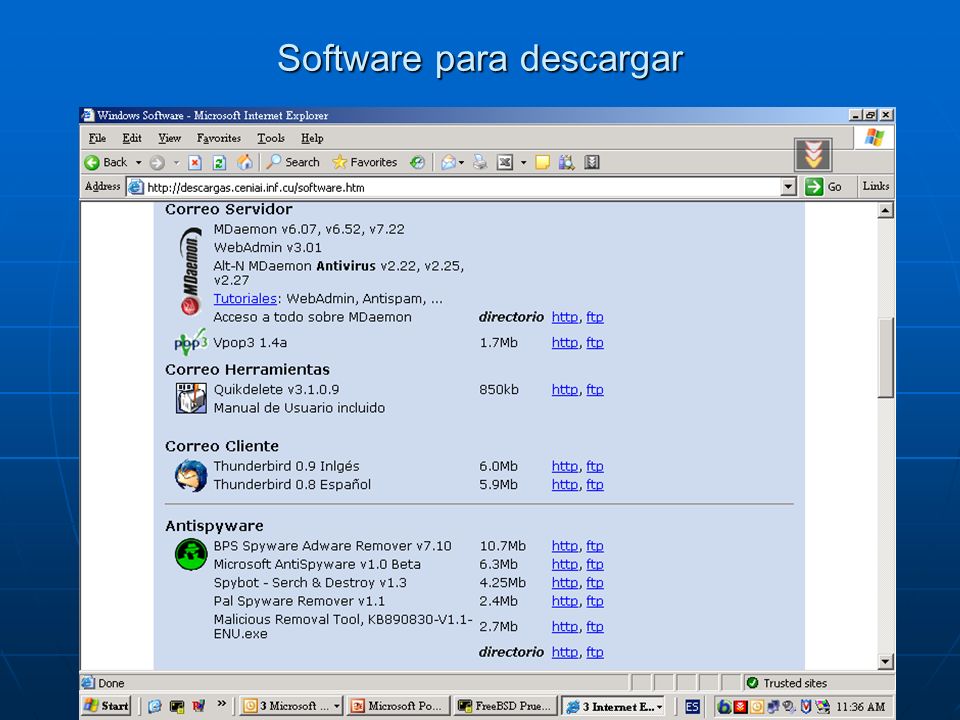Screen dimensions: 960x720
Task: Open 3 Microsoft taskbar group
Action: [x=290, y=706]
